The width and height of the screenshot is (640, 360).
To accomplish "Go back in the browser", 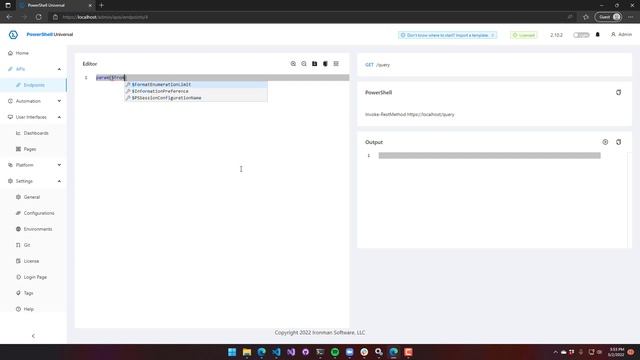I will [9, 17].
